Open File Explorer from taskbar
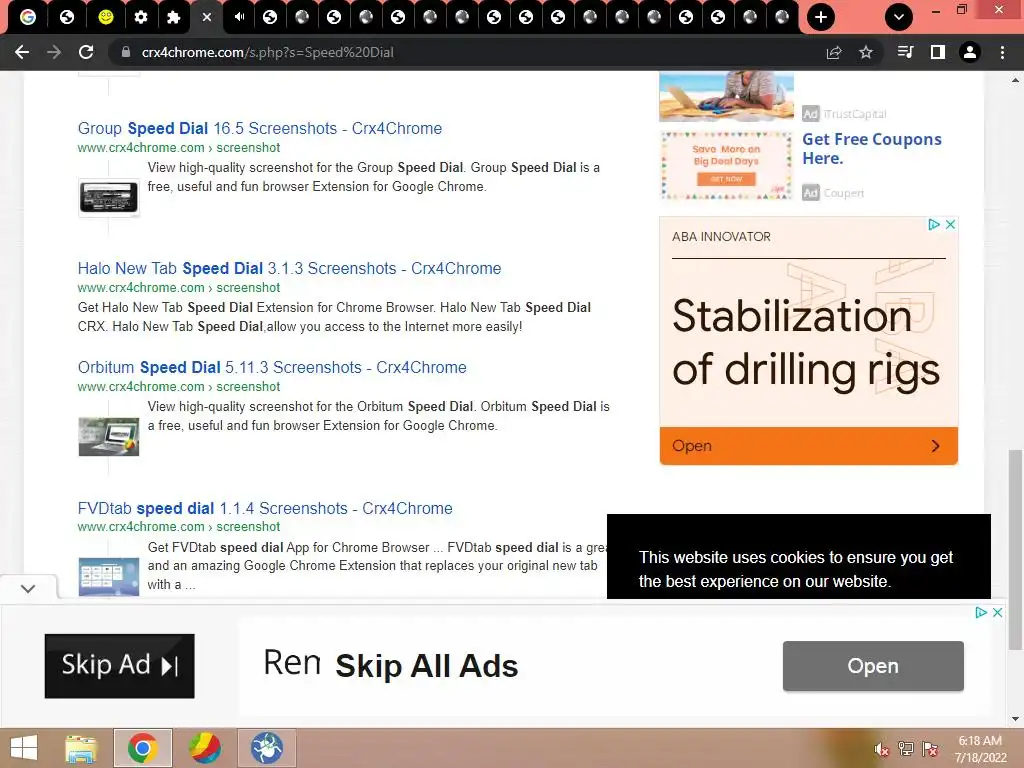 coord(81,748)
